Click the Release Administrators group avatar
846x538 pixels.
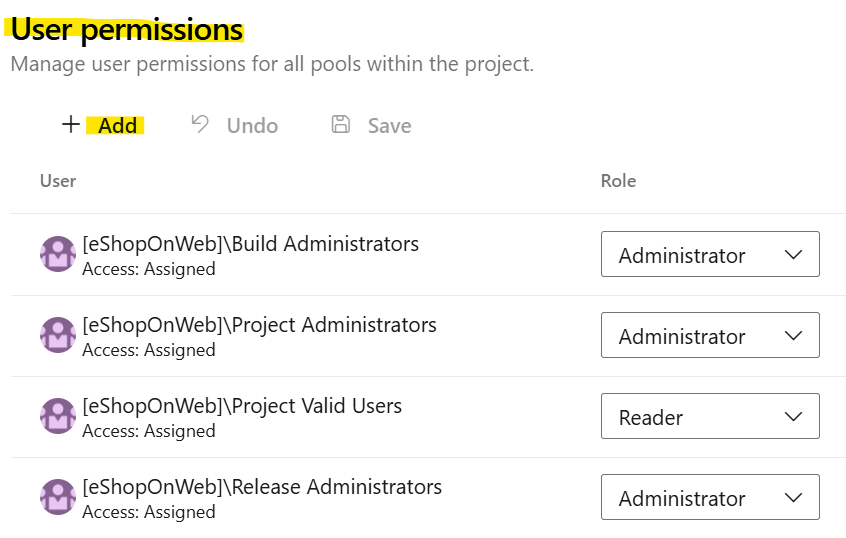click(x=58, y=497)
